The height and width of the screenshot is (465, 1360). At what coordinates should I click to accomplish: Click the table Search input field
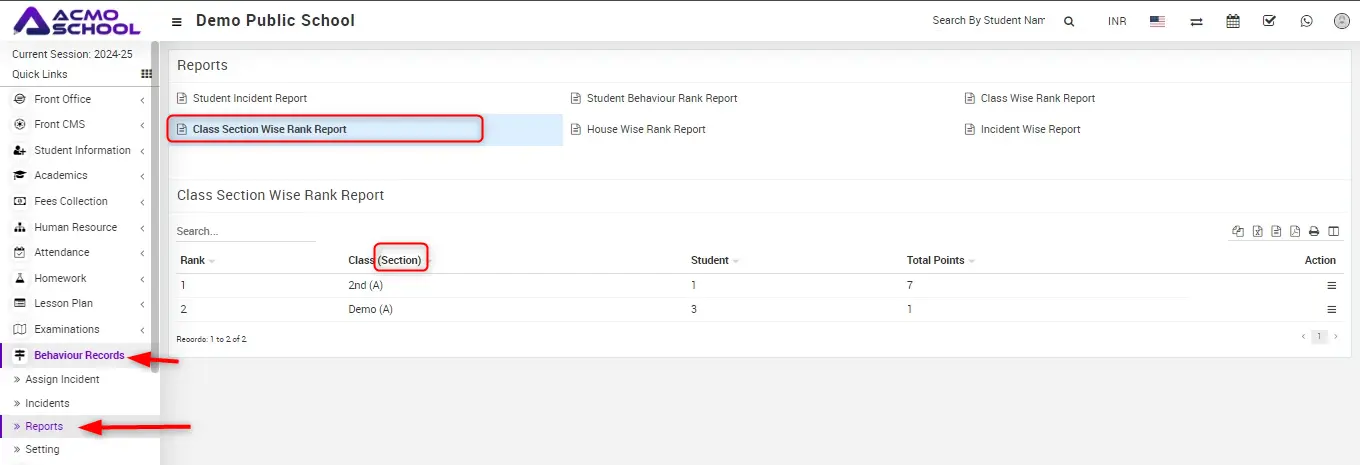pos(245,231)
